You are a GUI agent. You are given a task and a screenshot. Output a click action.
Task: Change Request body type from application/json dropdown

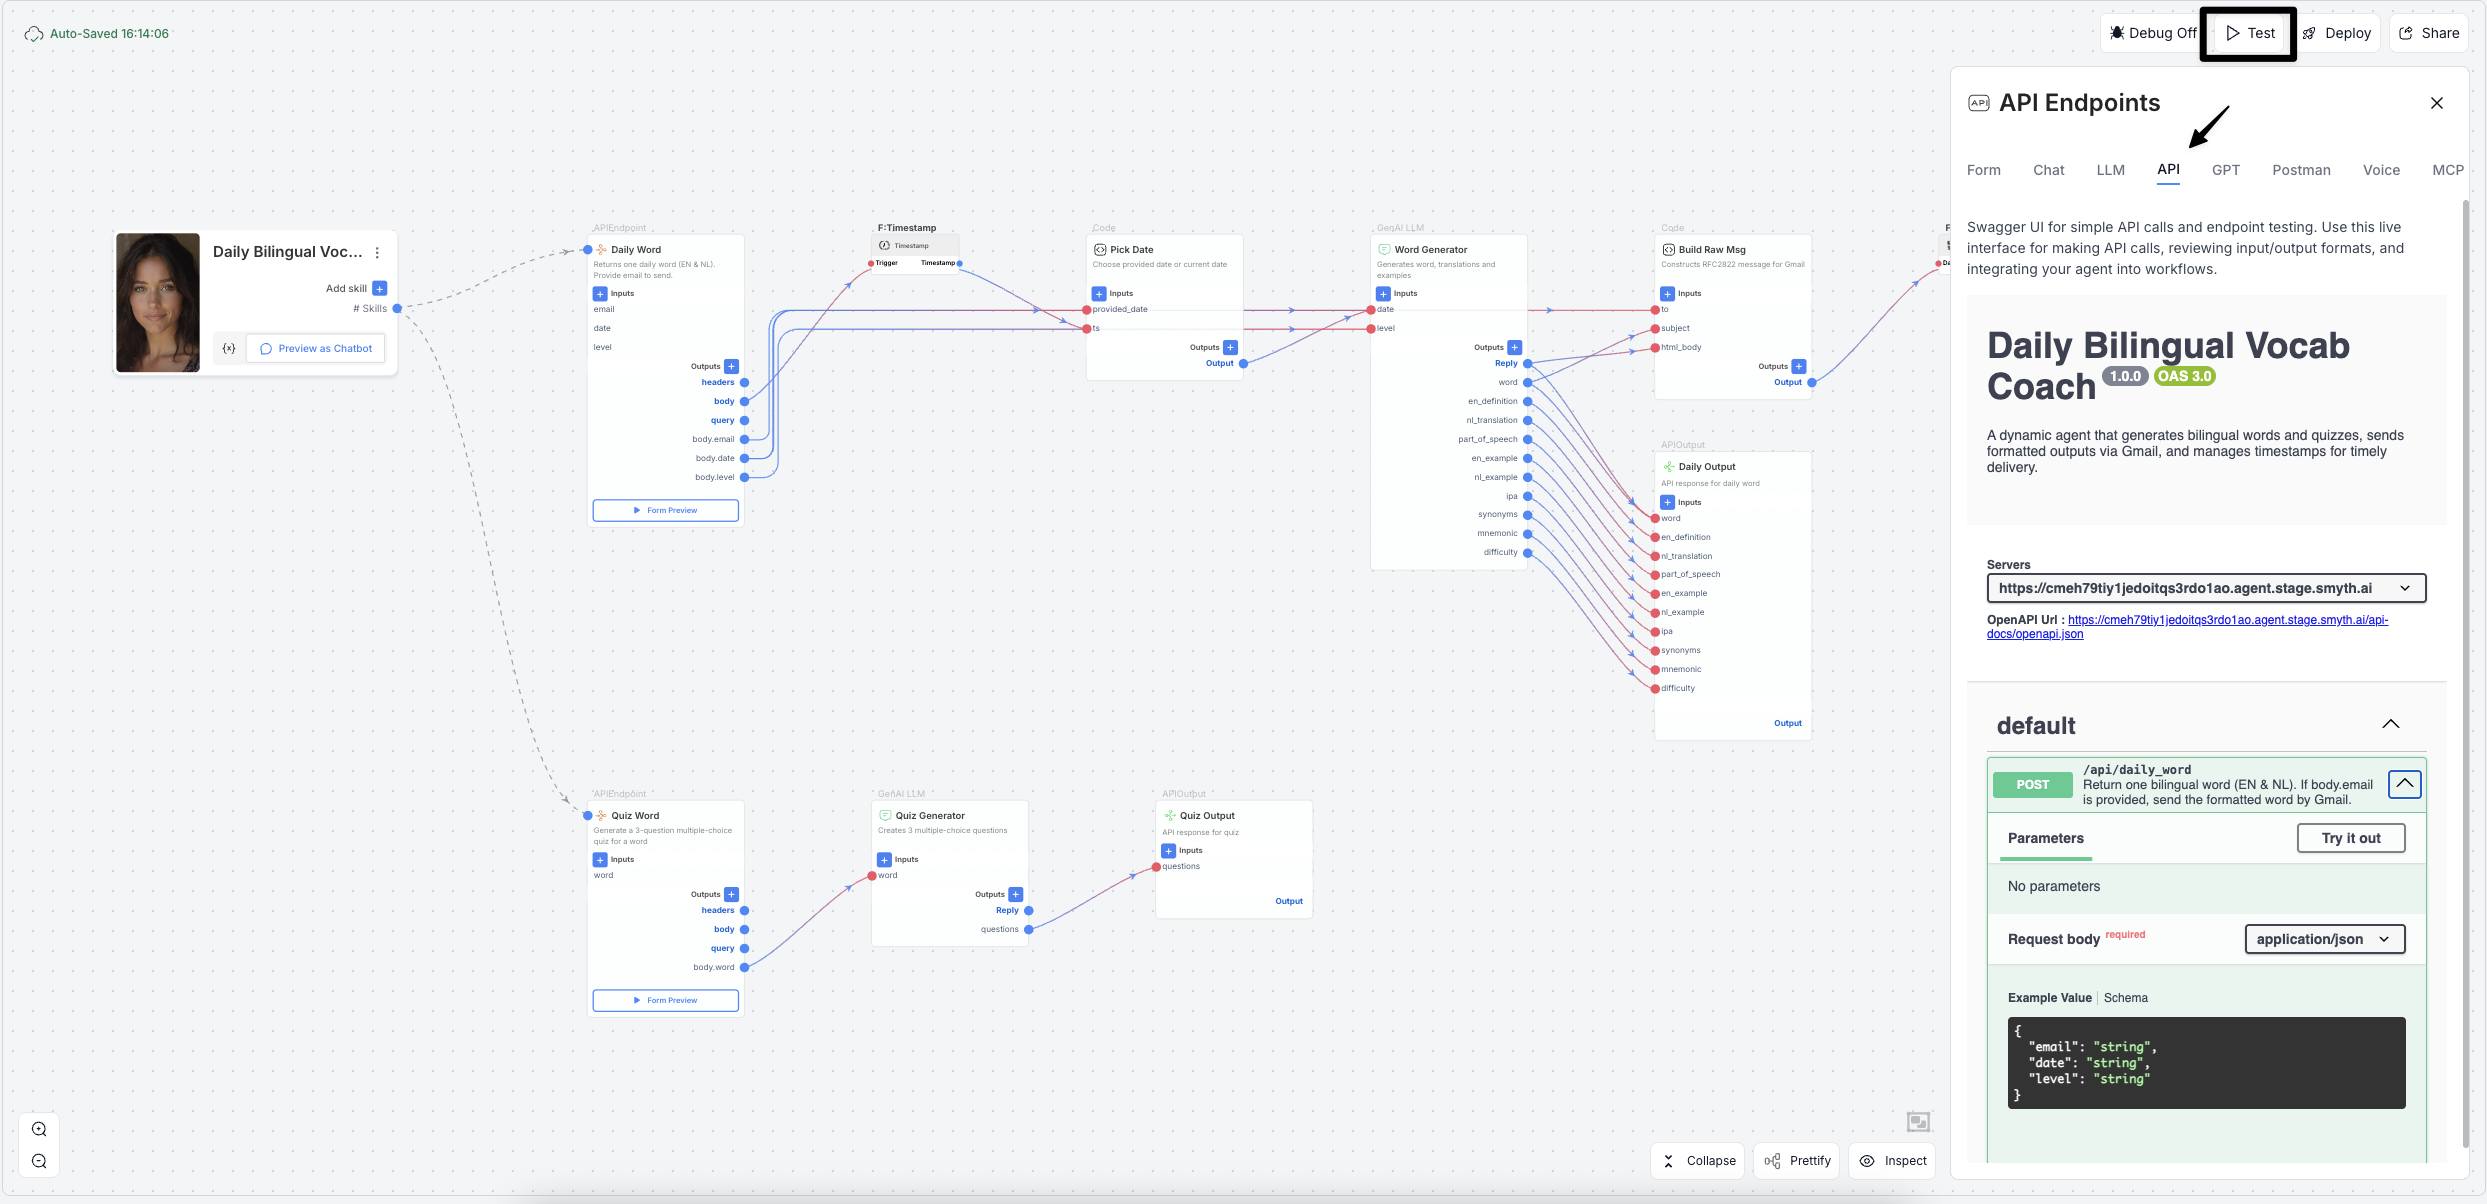click(x=2324, y=939)
